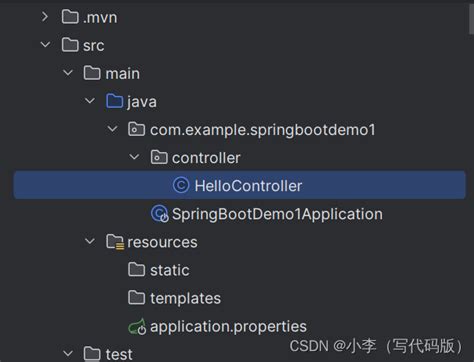Open the SpringBootDemo1Application class
474x362 pixels.
coord(277,214)
